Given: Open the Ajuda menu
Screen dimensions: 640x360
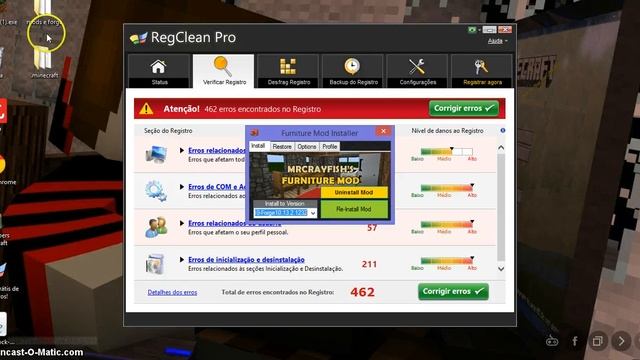Looking at the screenshot, I should (x=497, y=41).
